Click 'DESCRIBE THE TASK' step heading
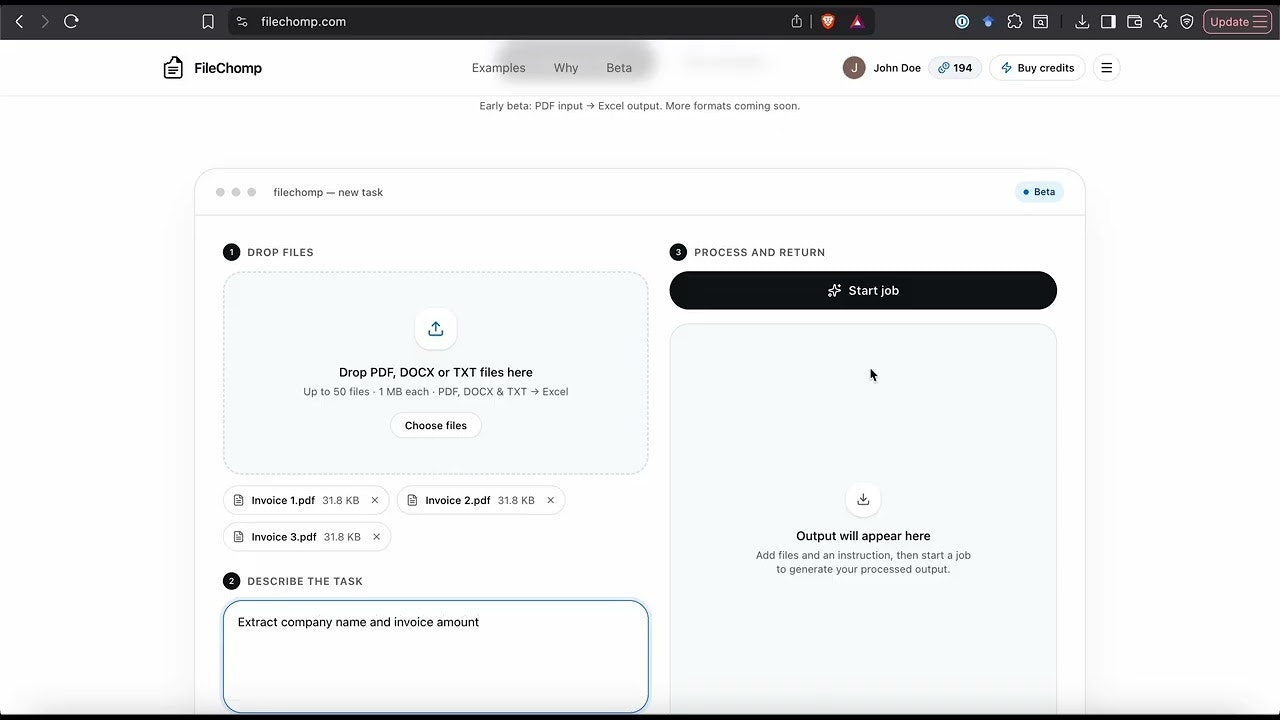 pos(305,581)
